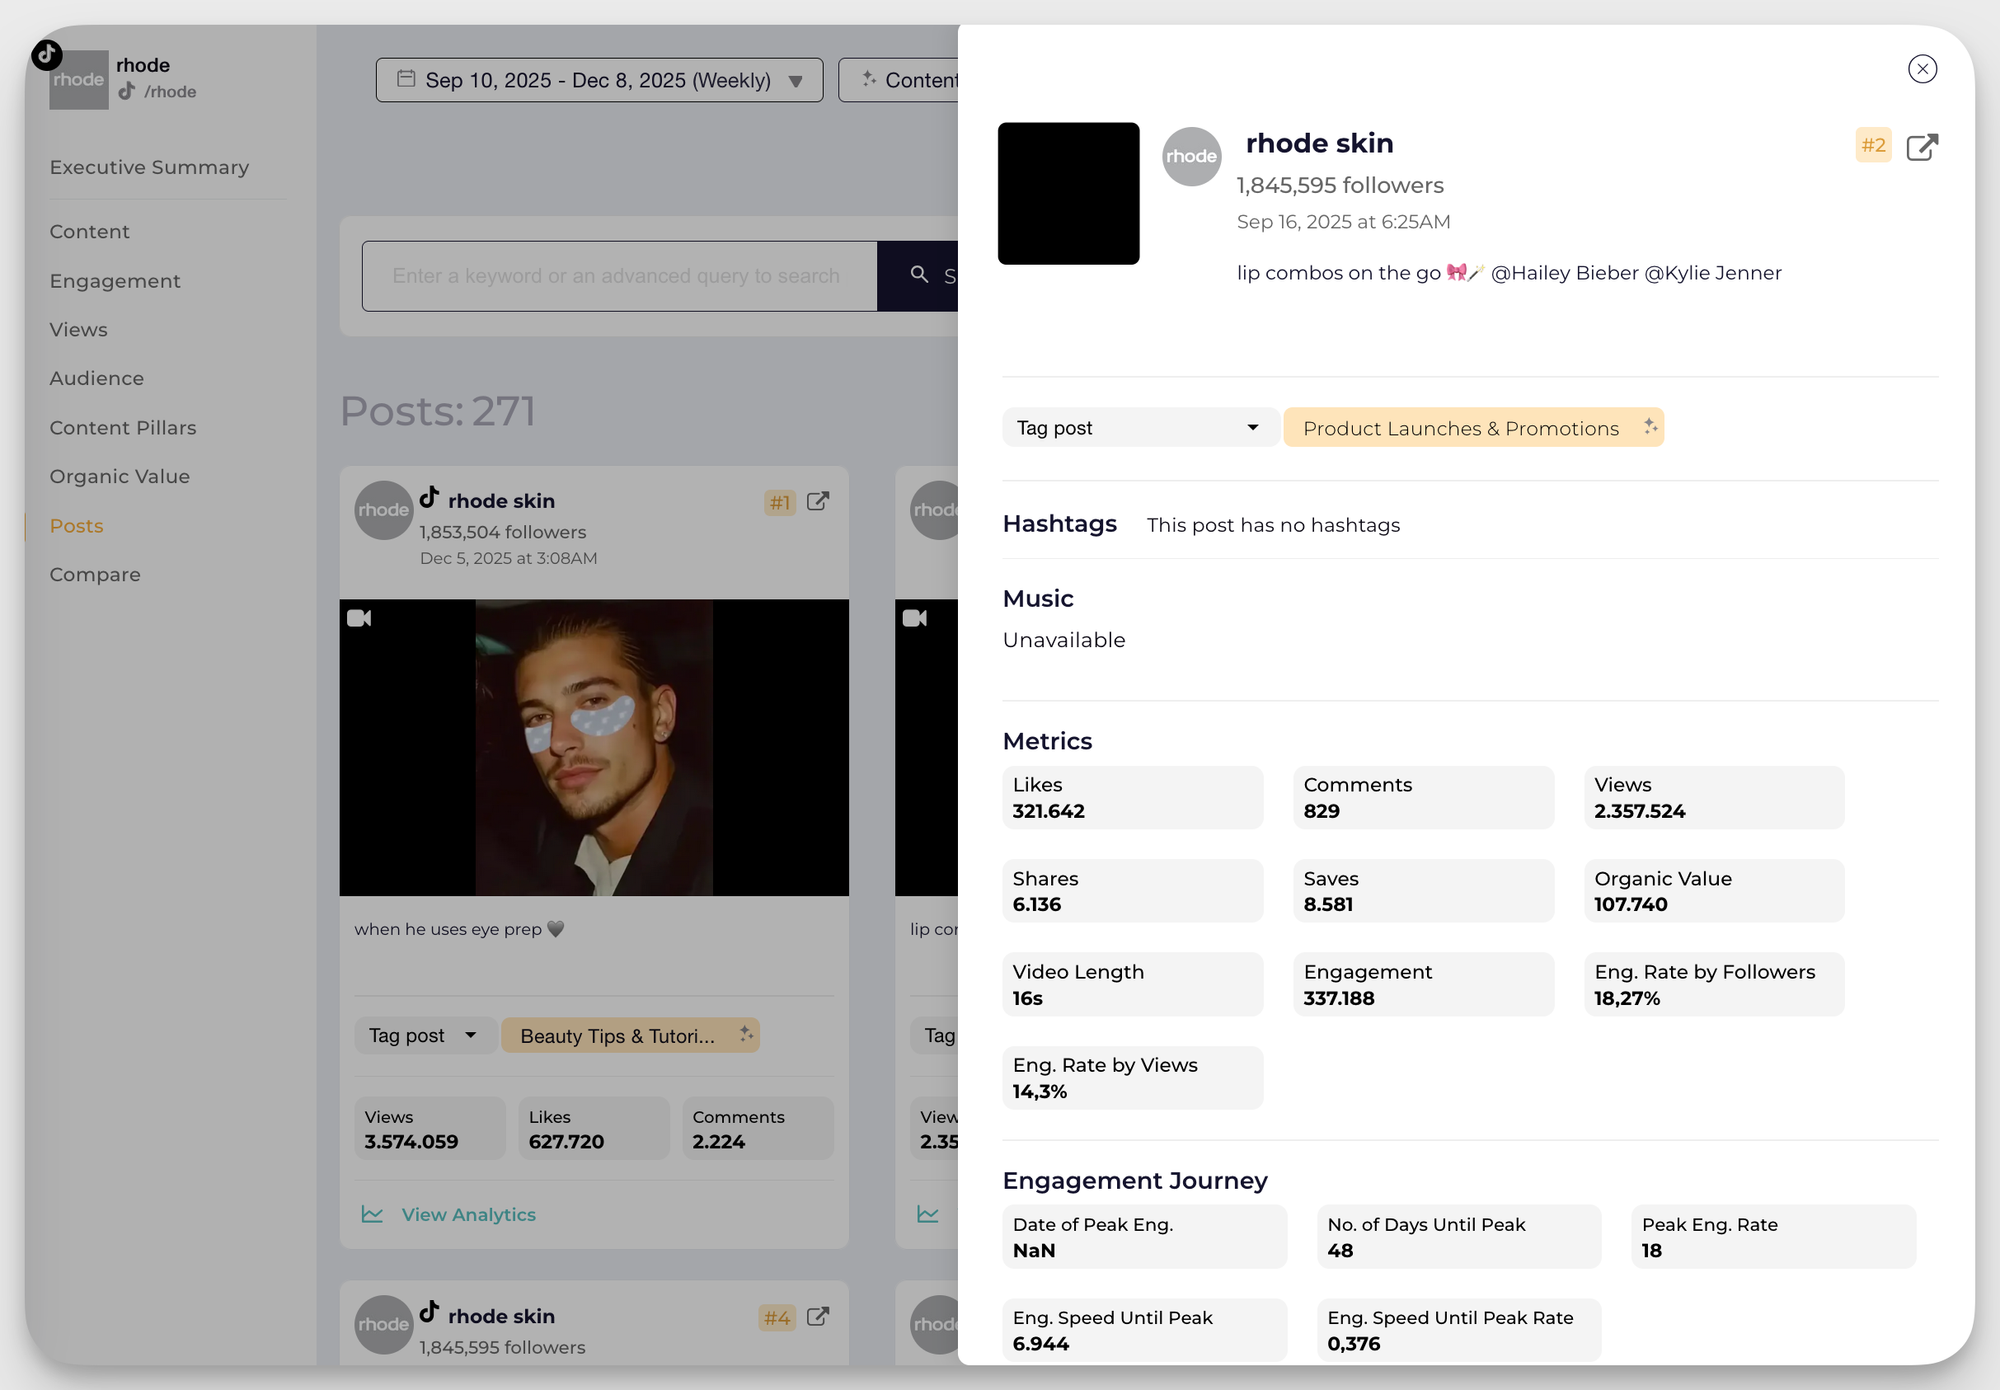Click the Product Launches & Promotions tag
2000x1390 pixels.
point(1460,428)
